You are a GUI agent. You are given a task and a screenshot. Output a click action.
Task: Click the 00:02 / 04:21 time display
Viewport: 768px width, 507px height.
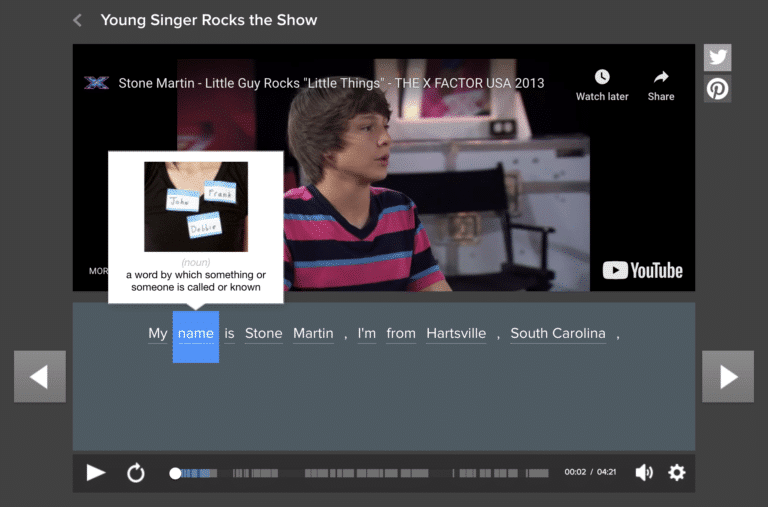point(590,472)
